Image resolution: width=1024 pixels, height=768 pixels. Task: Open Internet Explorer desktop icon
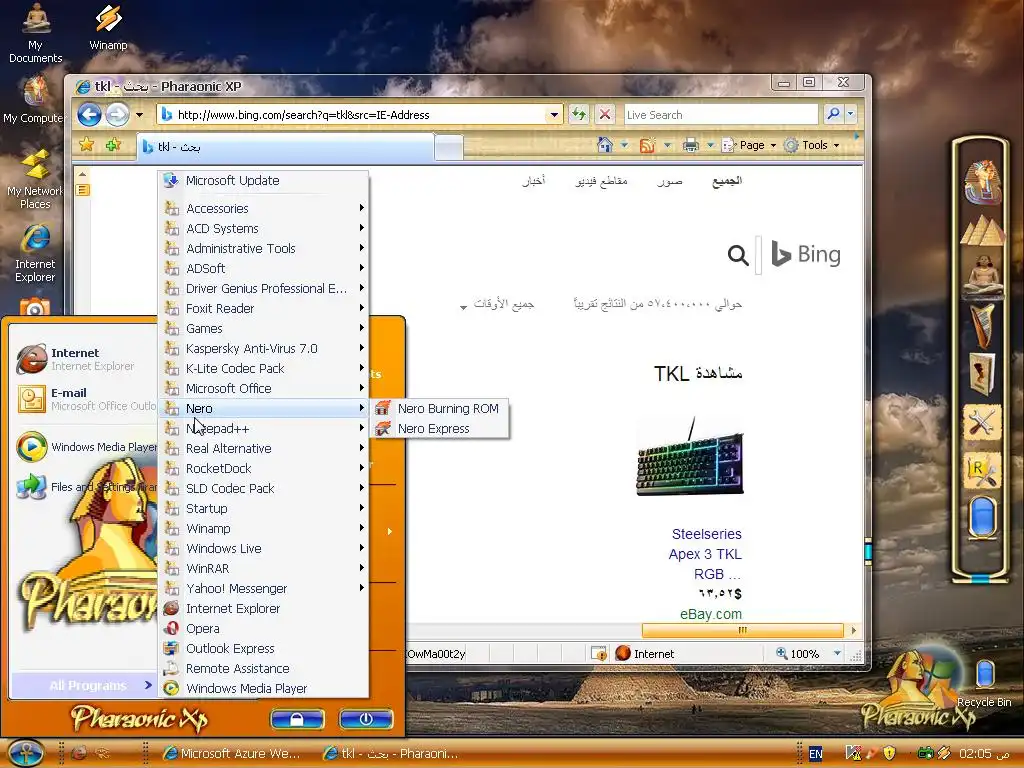(x=35, y=253)
